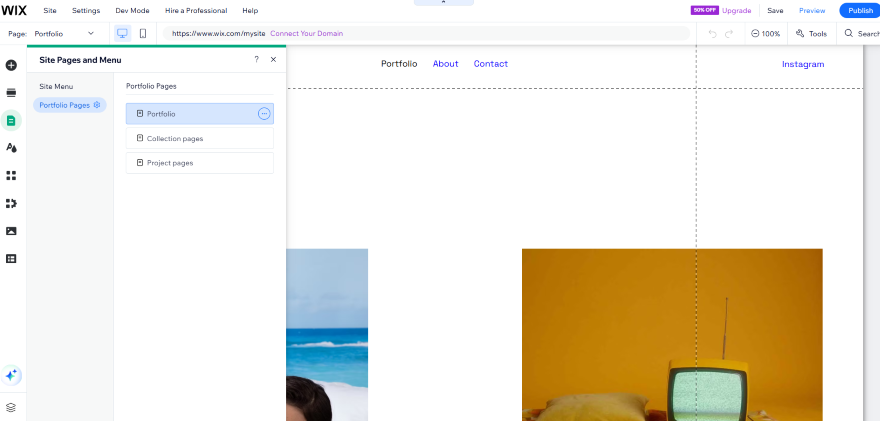Click the Instagram link on canvas

tap(803, 65)
